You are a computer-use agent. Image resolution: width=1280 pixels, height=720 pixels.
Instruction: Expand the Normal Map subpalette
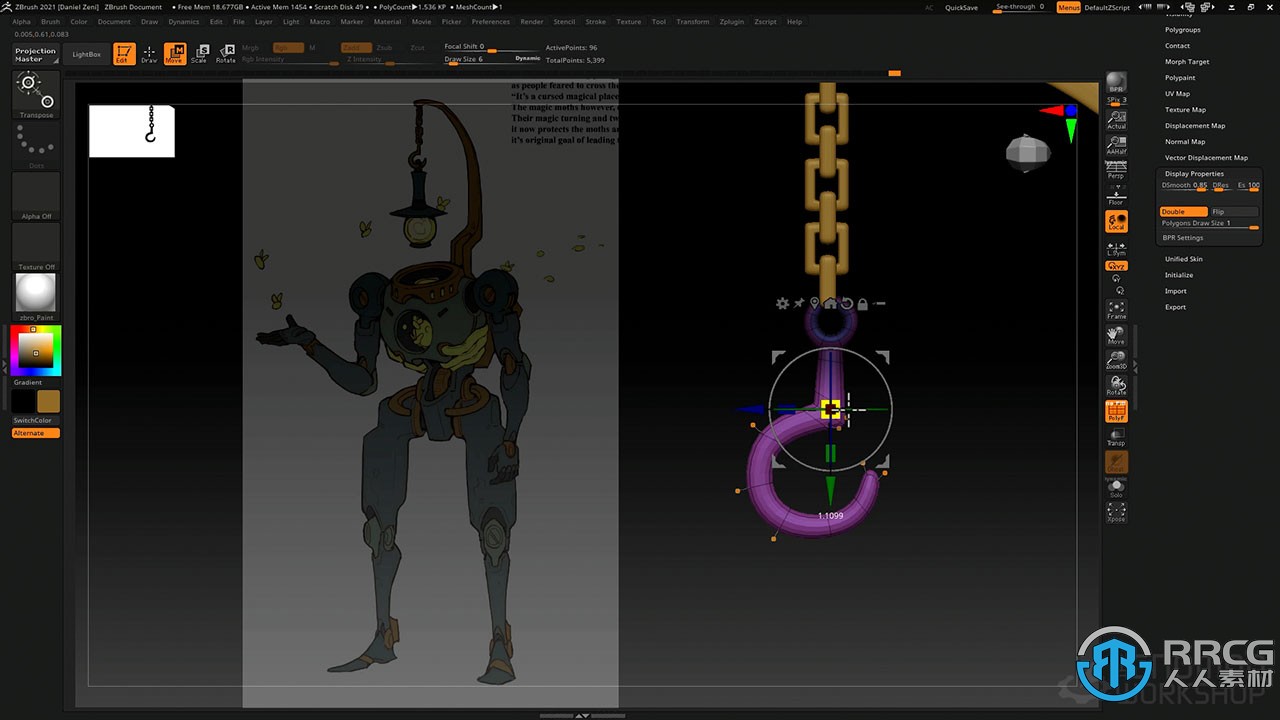click(1185, 142)
